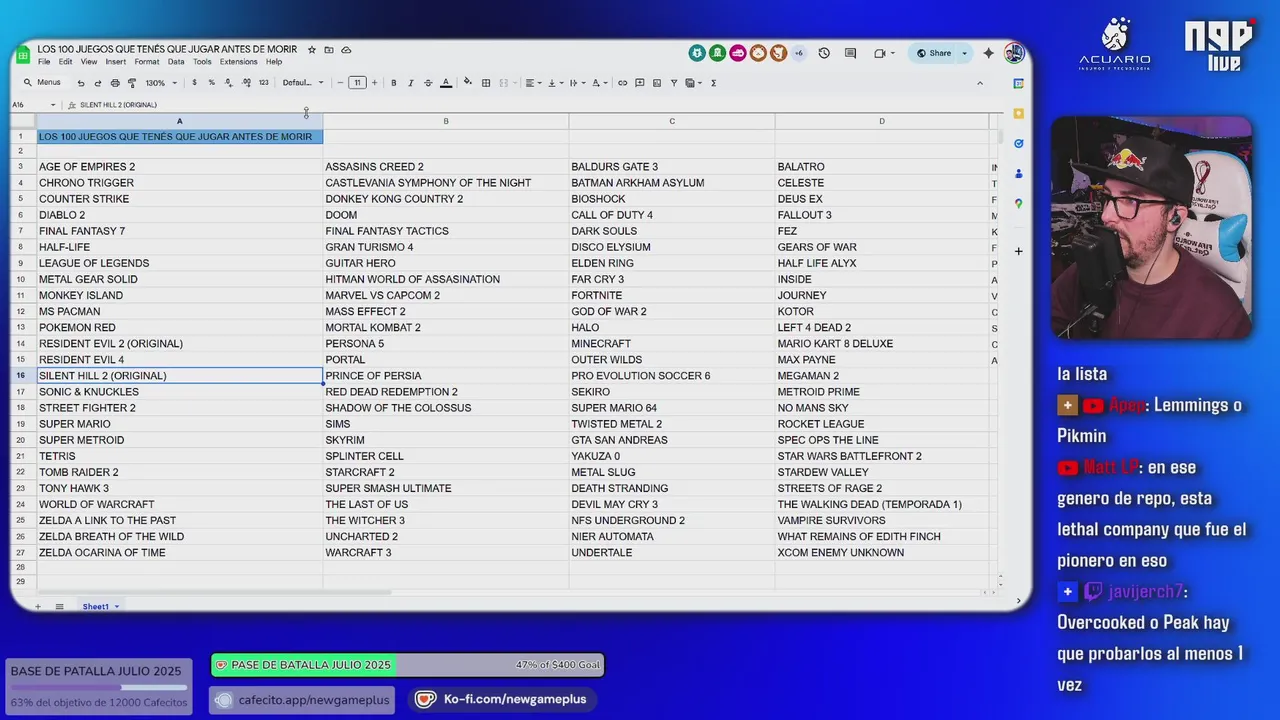Viewport: 1280px width, 720px height.
Task: Open the File menu
Action: tap(44, 62)
